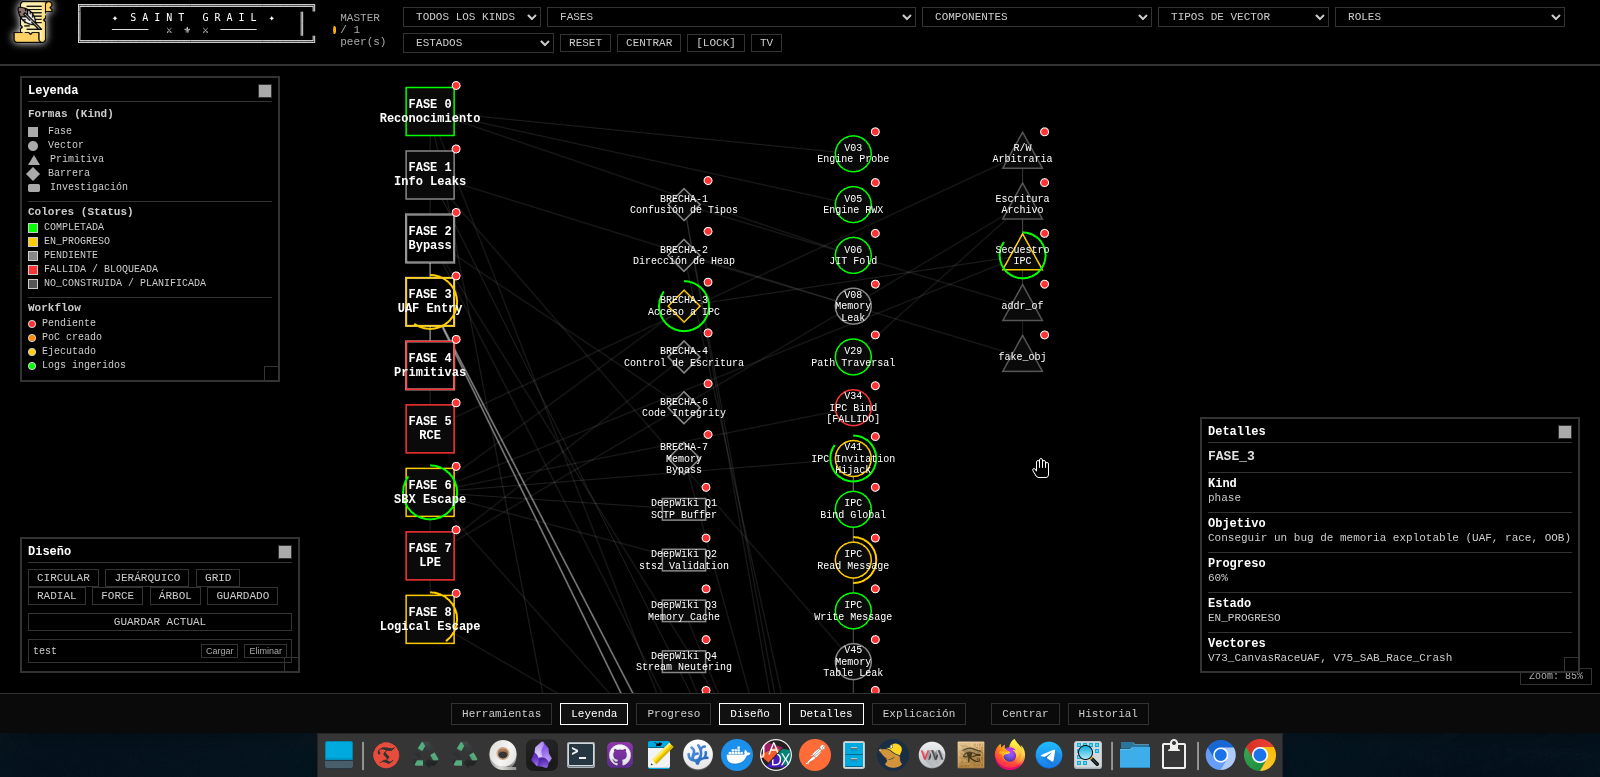Image resolution: width=1600 pixels, height=777 pixels.
Task: Click Cargar for the test layout
Action: [x=219, y=651]
